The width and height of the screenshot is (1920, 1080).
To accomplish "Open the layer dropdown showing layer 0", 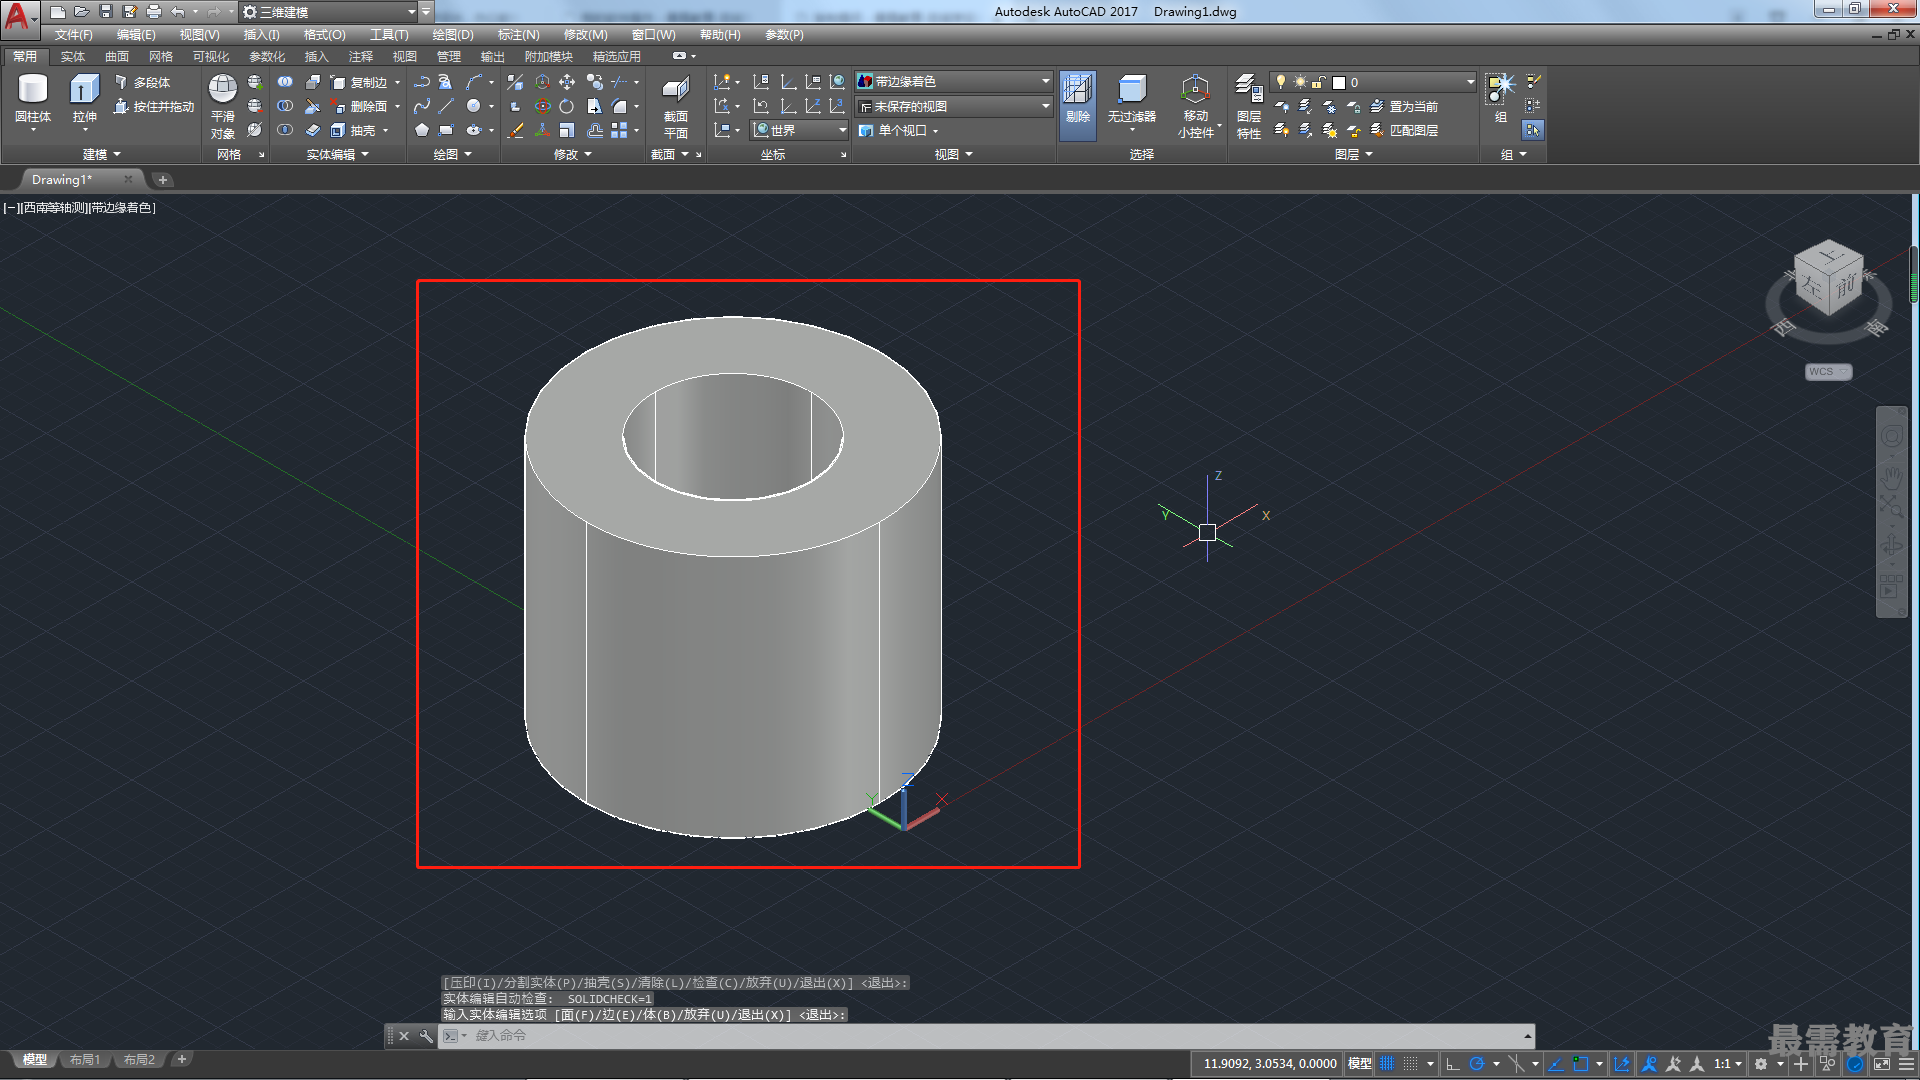I will [1373, 82].
